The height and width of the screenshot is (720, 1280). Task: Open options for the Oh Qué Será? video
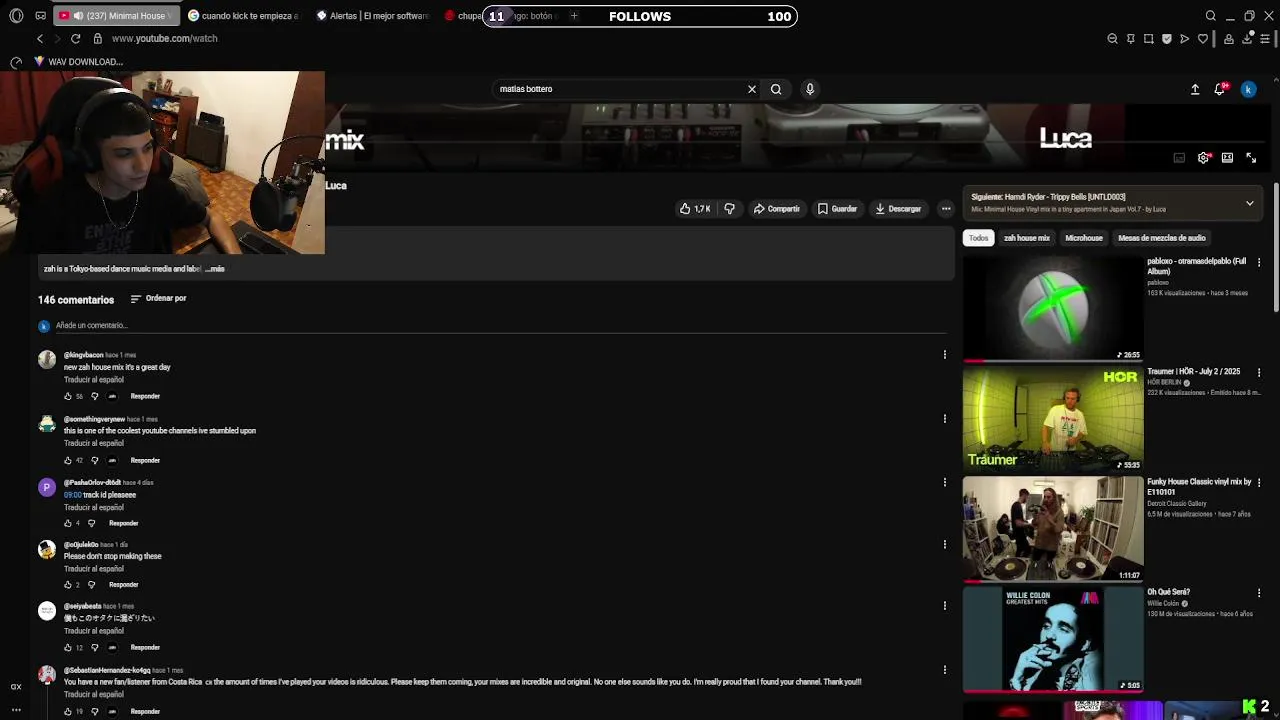pyautogui.click(x=1259, y=593)
